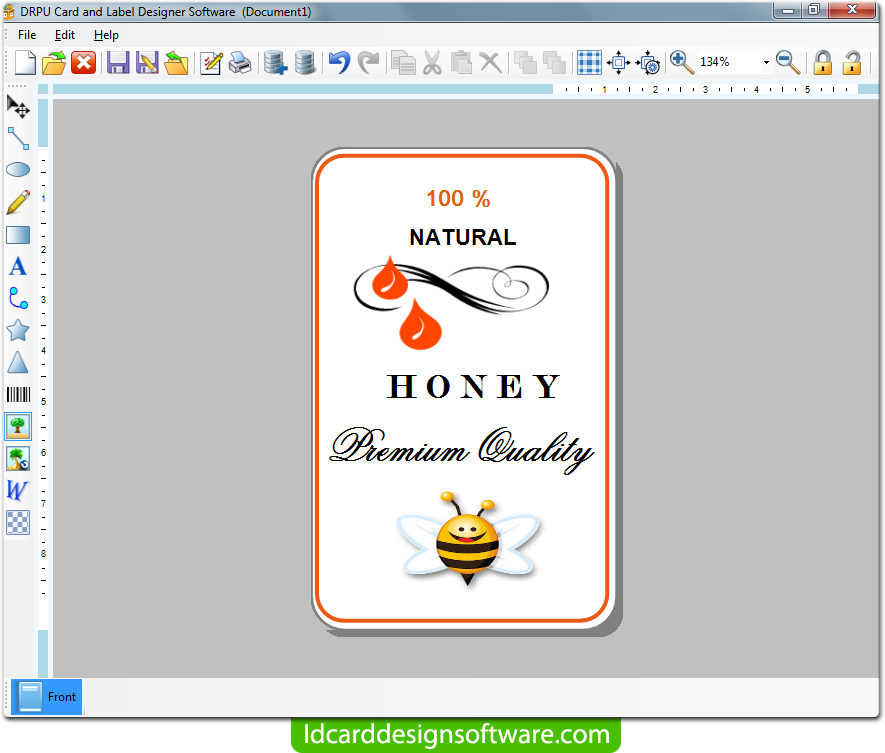885x753 pixels.
Task: Select the Barcode tool
Action: coord(18,395)
